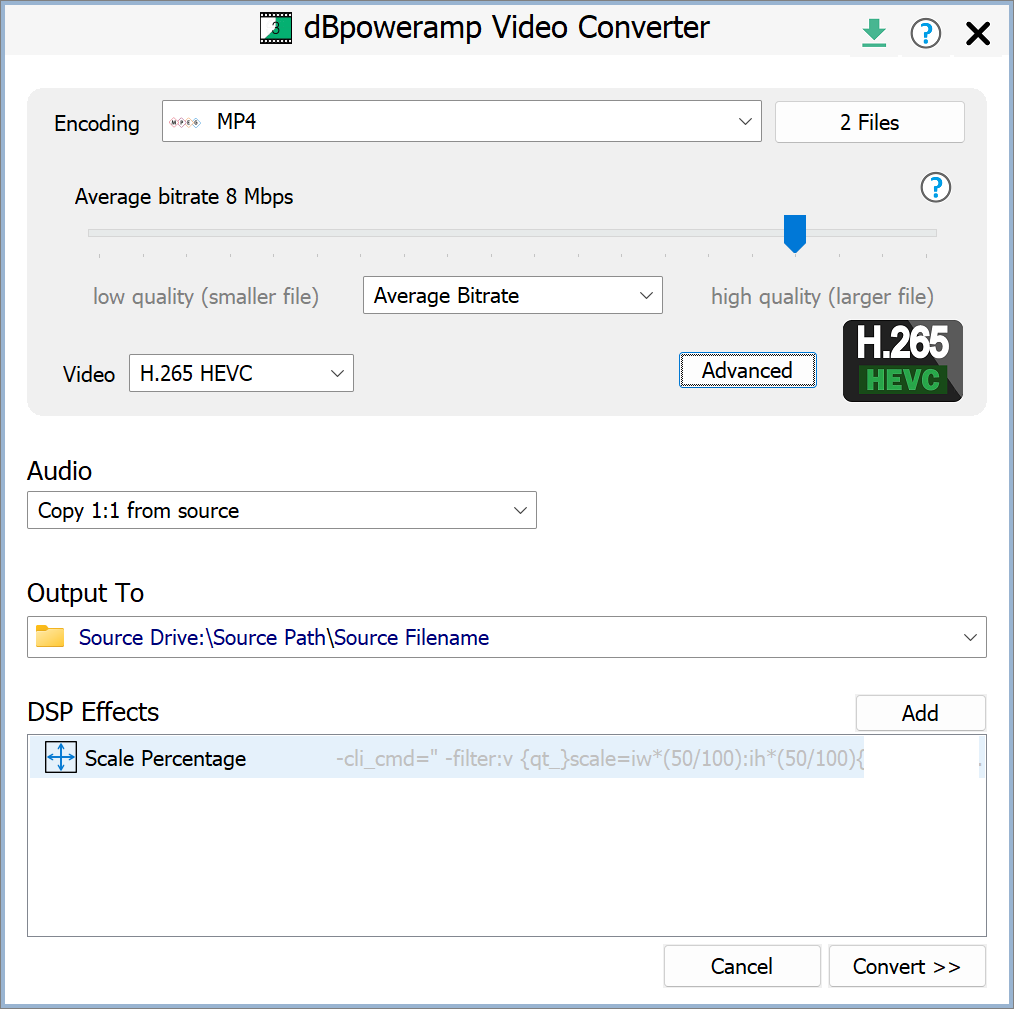Click the bitrate help question mark icon
The width and height of the screenshot is (1014, 1009).
[935, 187]
